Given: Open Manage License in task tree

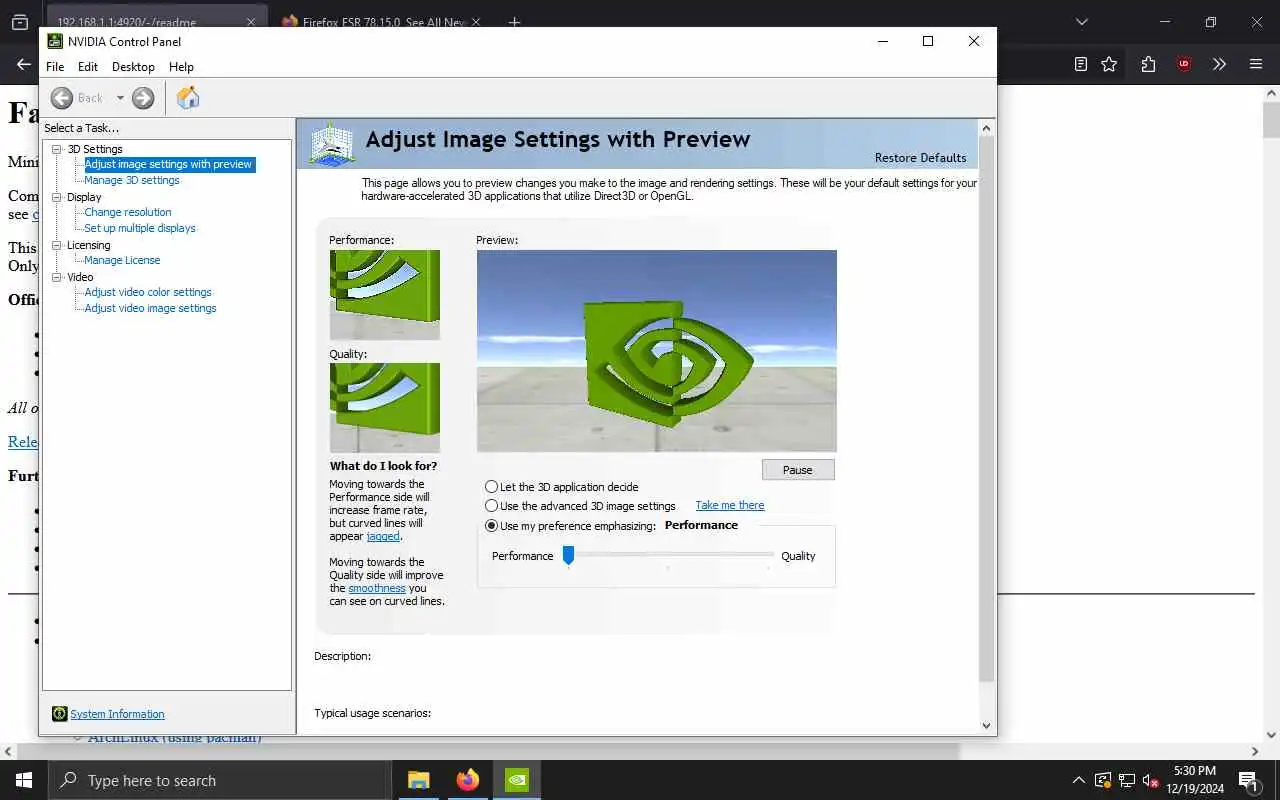Looking at the screenshot, I should (122, 260).
